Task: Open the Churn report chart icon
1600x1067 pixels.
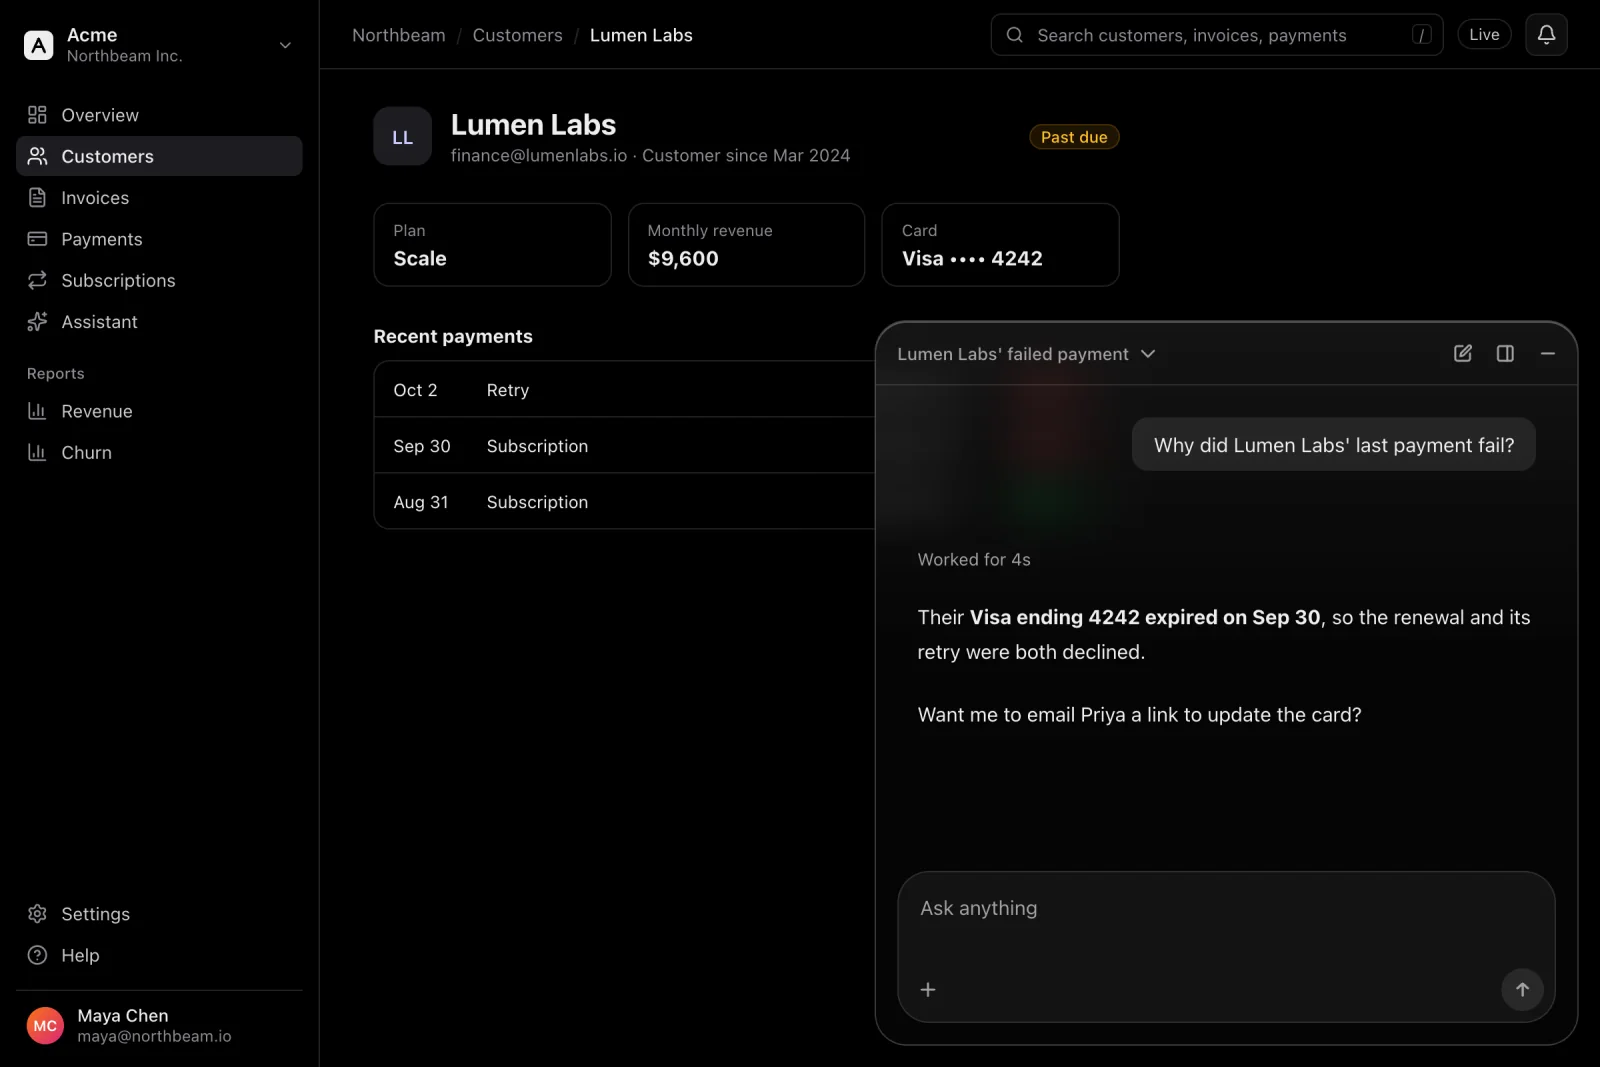Action: point(37,452)
